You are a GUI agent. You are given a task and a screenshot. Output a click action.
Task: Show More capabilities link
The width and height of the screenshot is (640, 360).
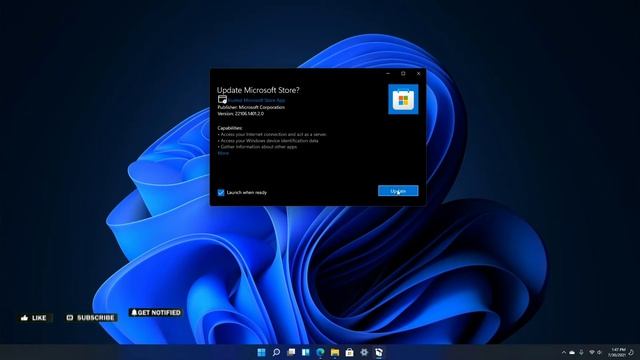pyautogui.click(x=223, y=153)
